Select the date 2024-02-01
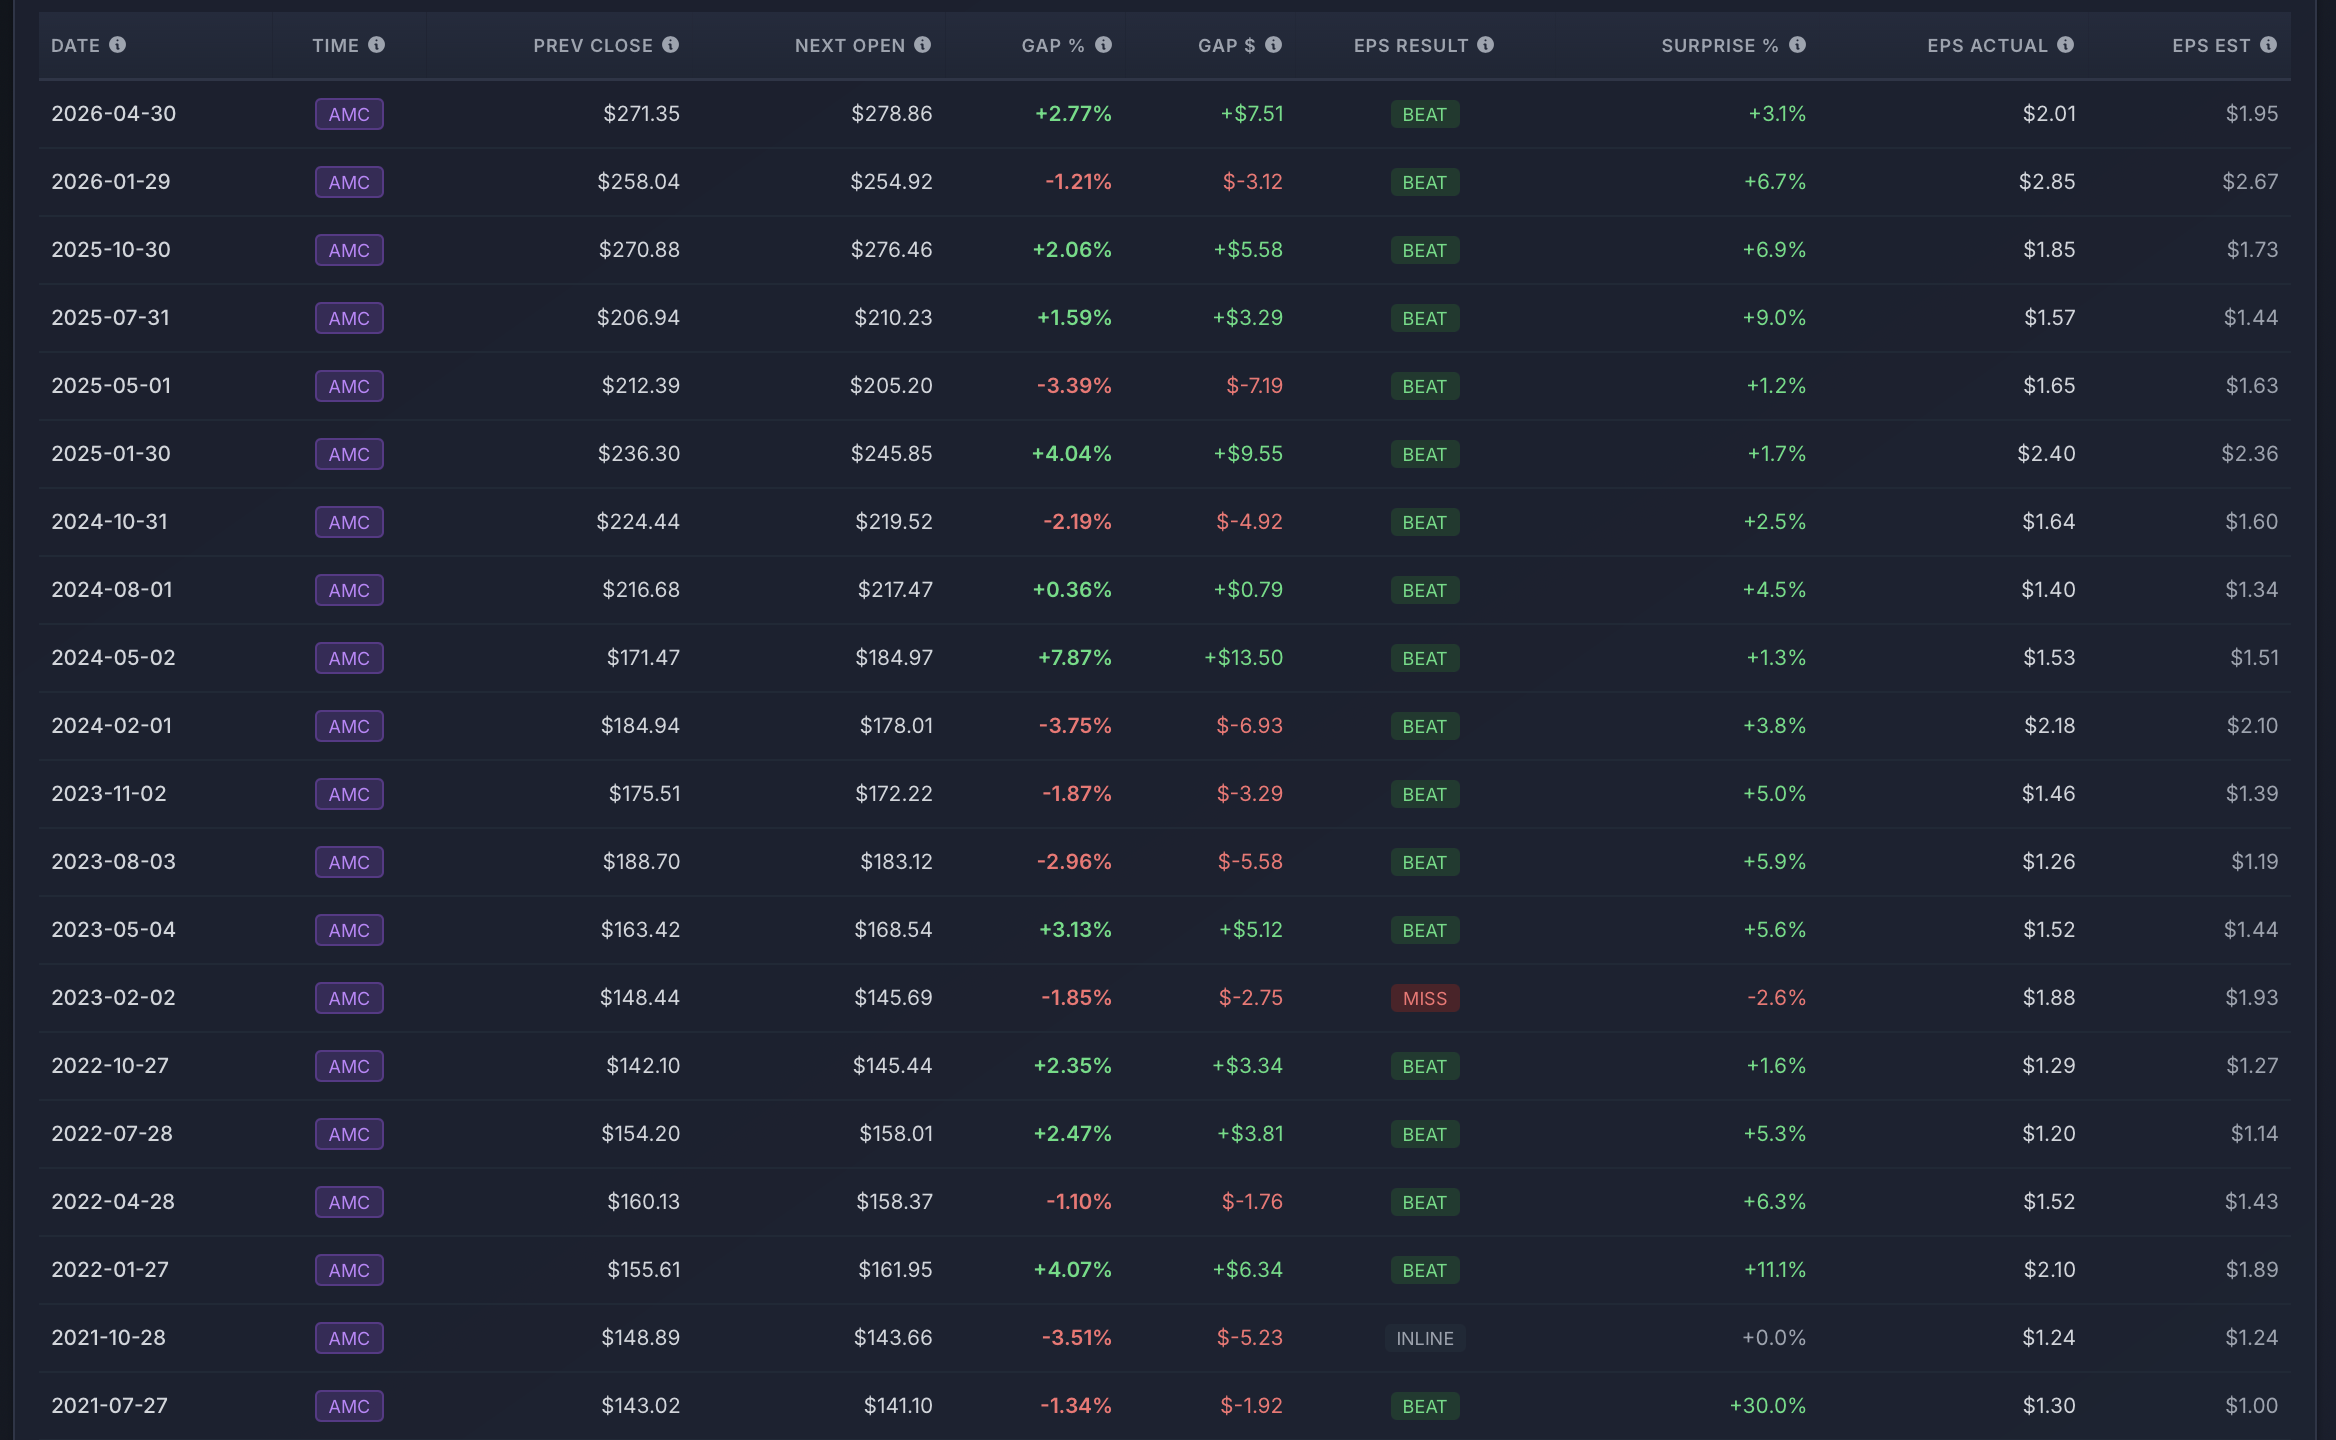Screen dimensions: 2336x1440 [x=112, y=726]
